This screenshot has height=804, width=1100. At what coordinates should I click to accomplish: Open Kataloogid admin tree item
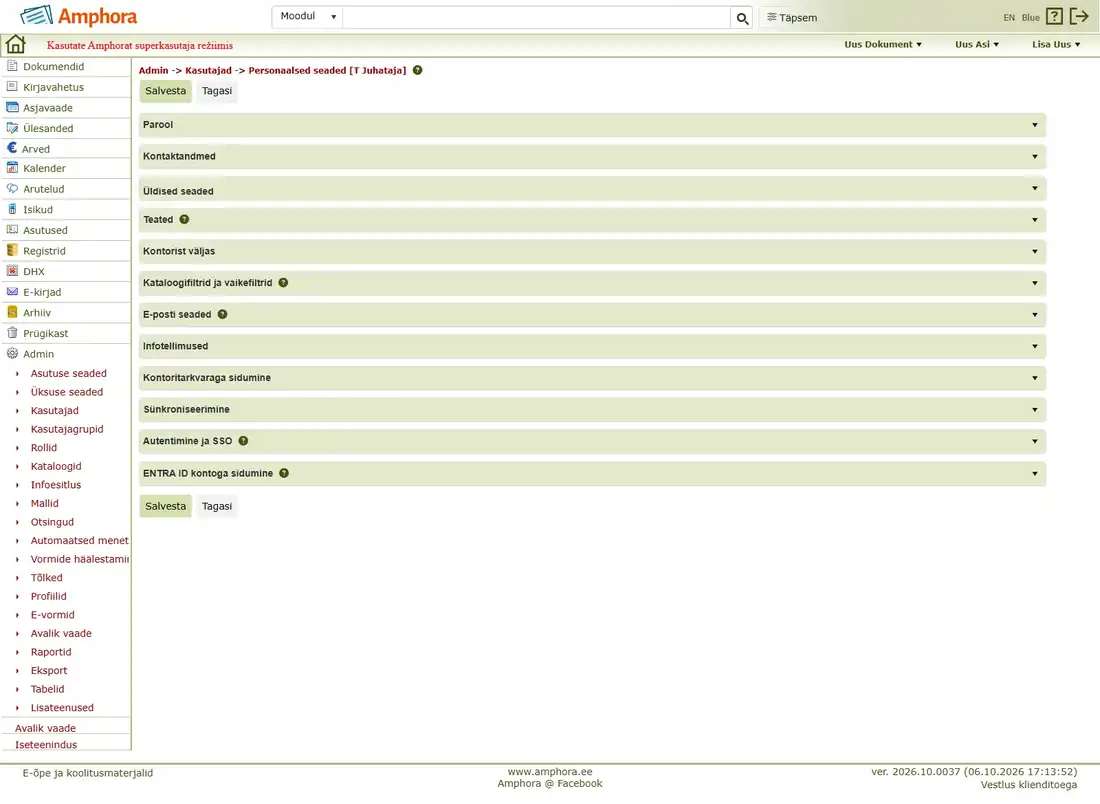(56, 467)
